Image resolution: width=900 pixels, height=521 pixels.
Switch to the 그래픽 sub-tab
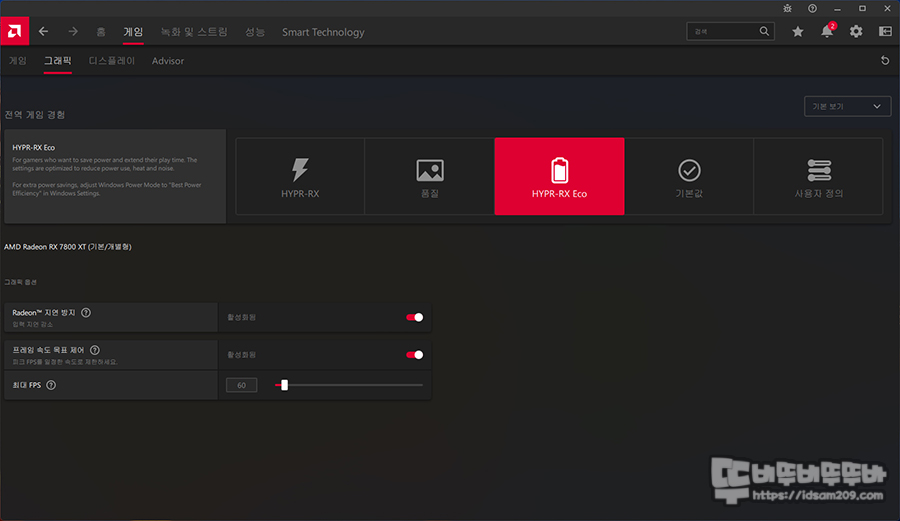[x=58, y=61]
